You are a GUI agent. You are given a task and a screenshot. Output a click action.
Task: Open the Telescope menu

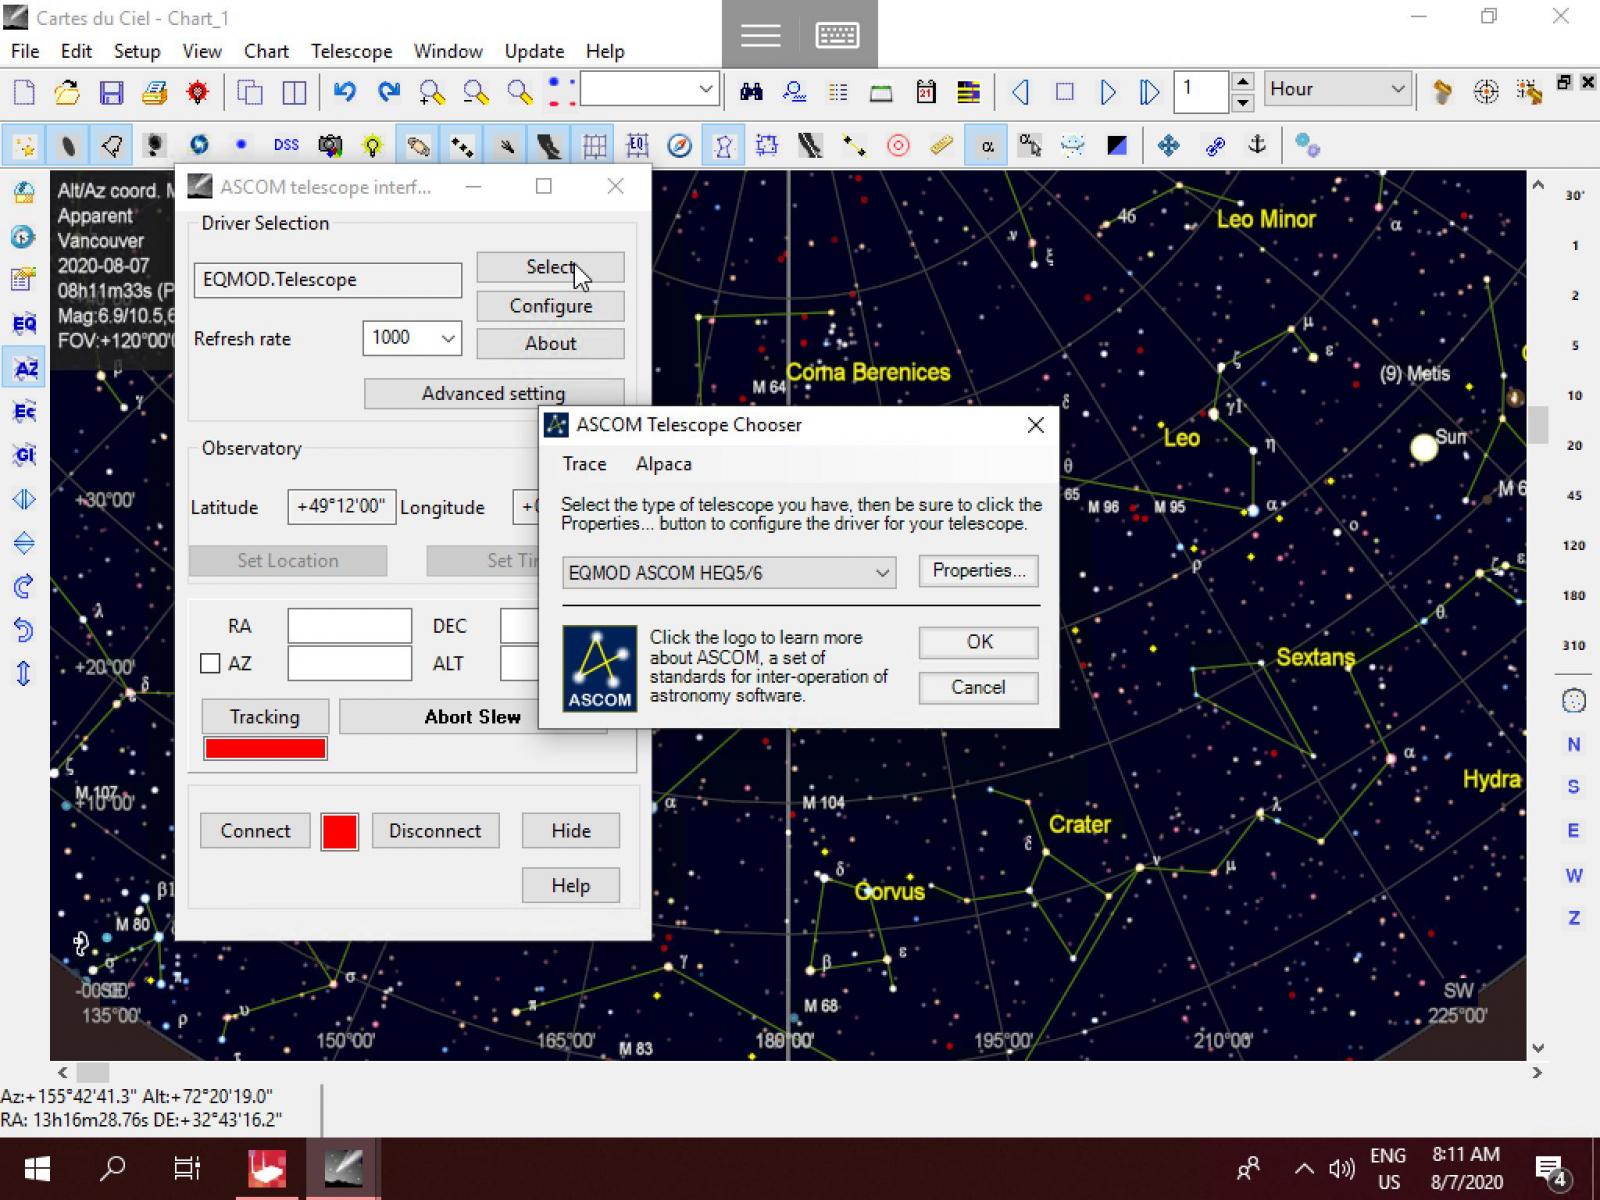351,51
